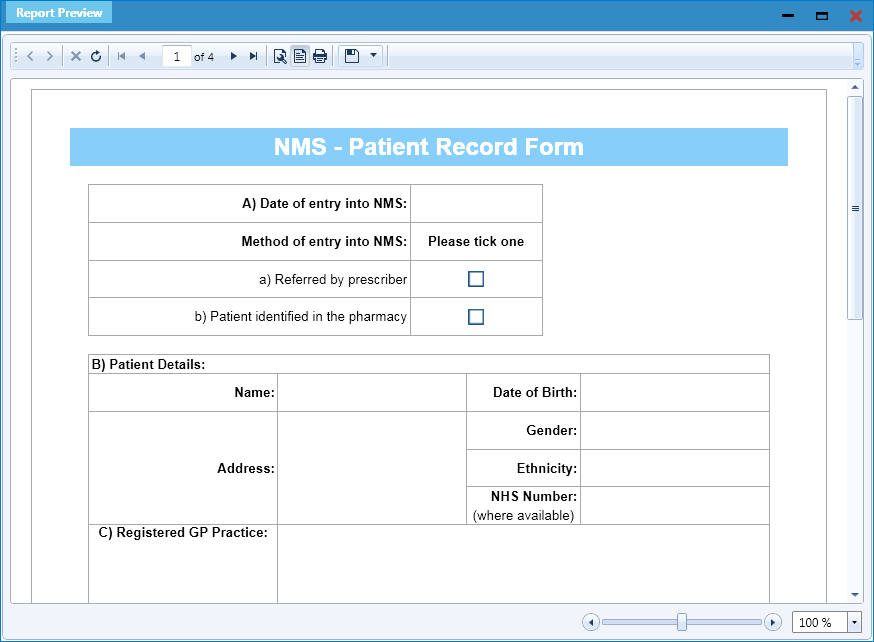The width and height of the screenshot is (874, 642).
Task: Click the scroll down arrow
Action: click(855, 595)
